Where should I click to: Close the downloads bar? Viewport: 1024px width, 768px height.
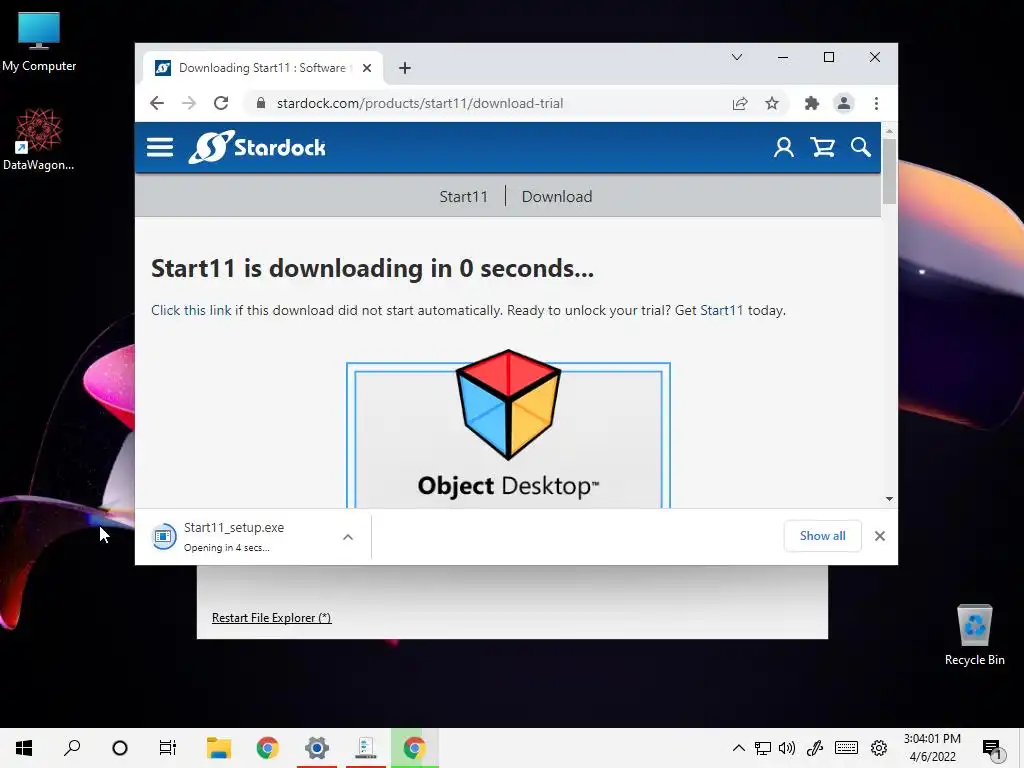coord(880,536)
